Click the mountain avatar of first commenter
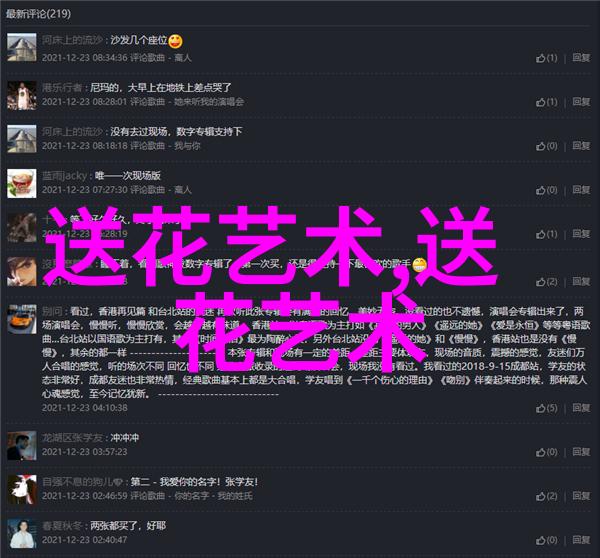 (22, 47)
